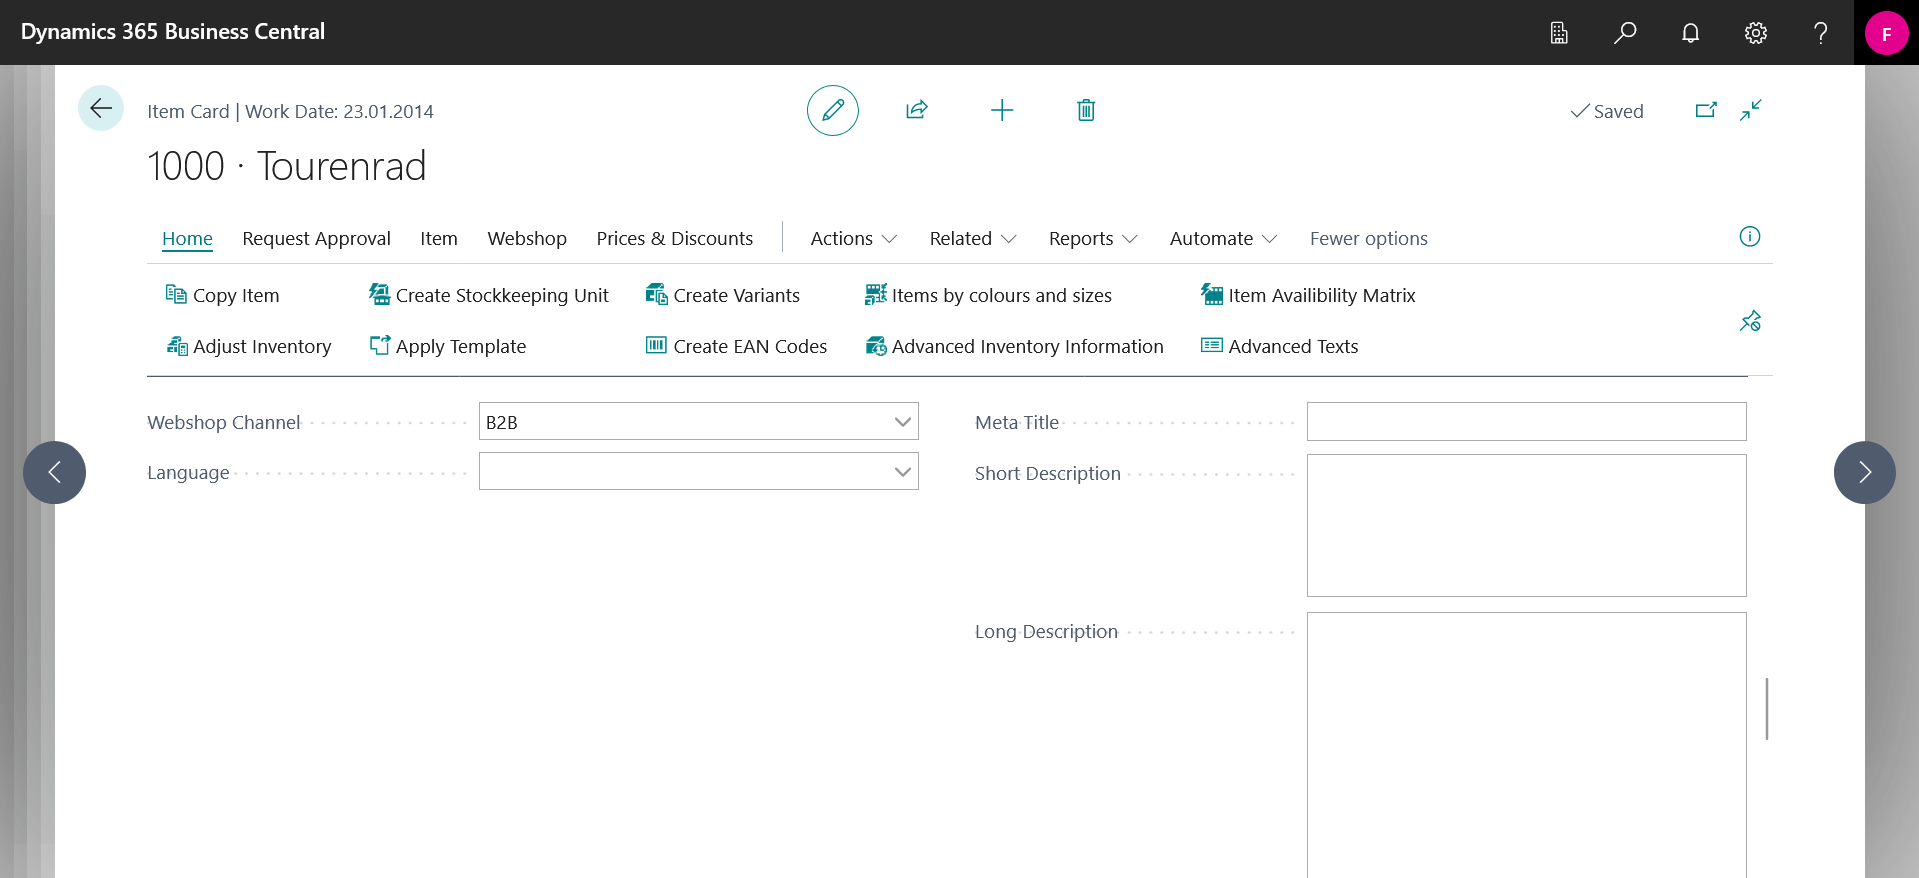1919x878 pixels.
Task: Click into Short Description box
Action: 1526,525
